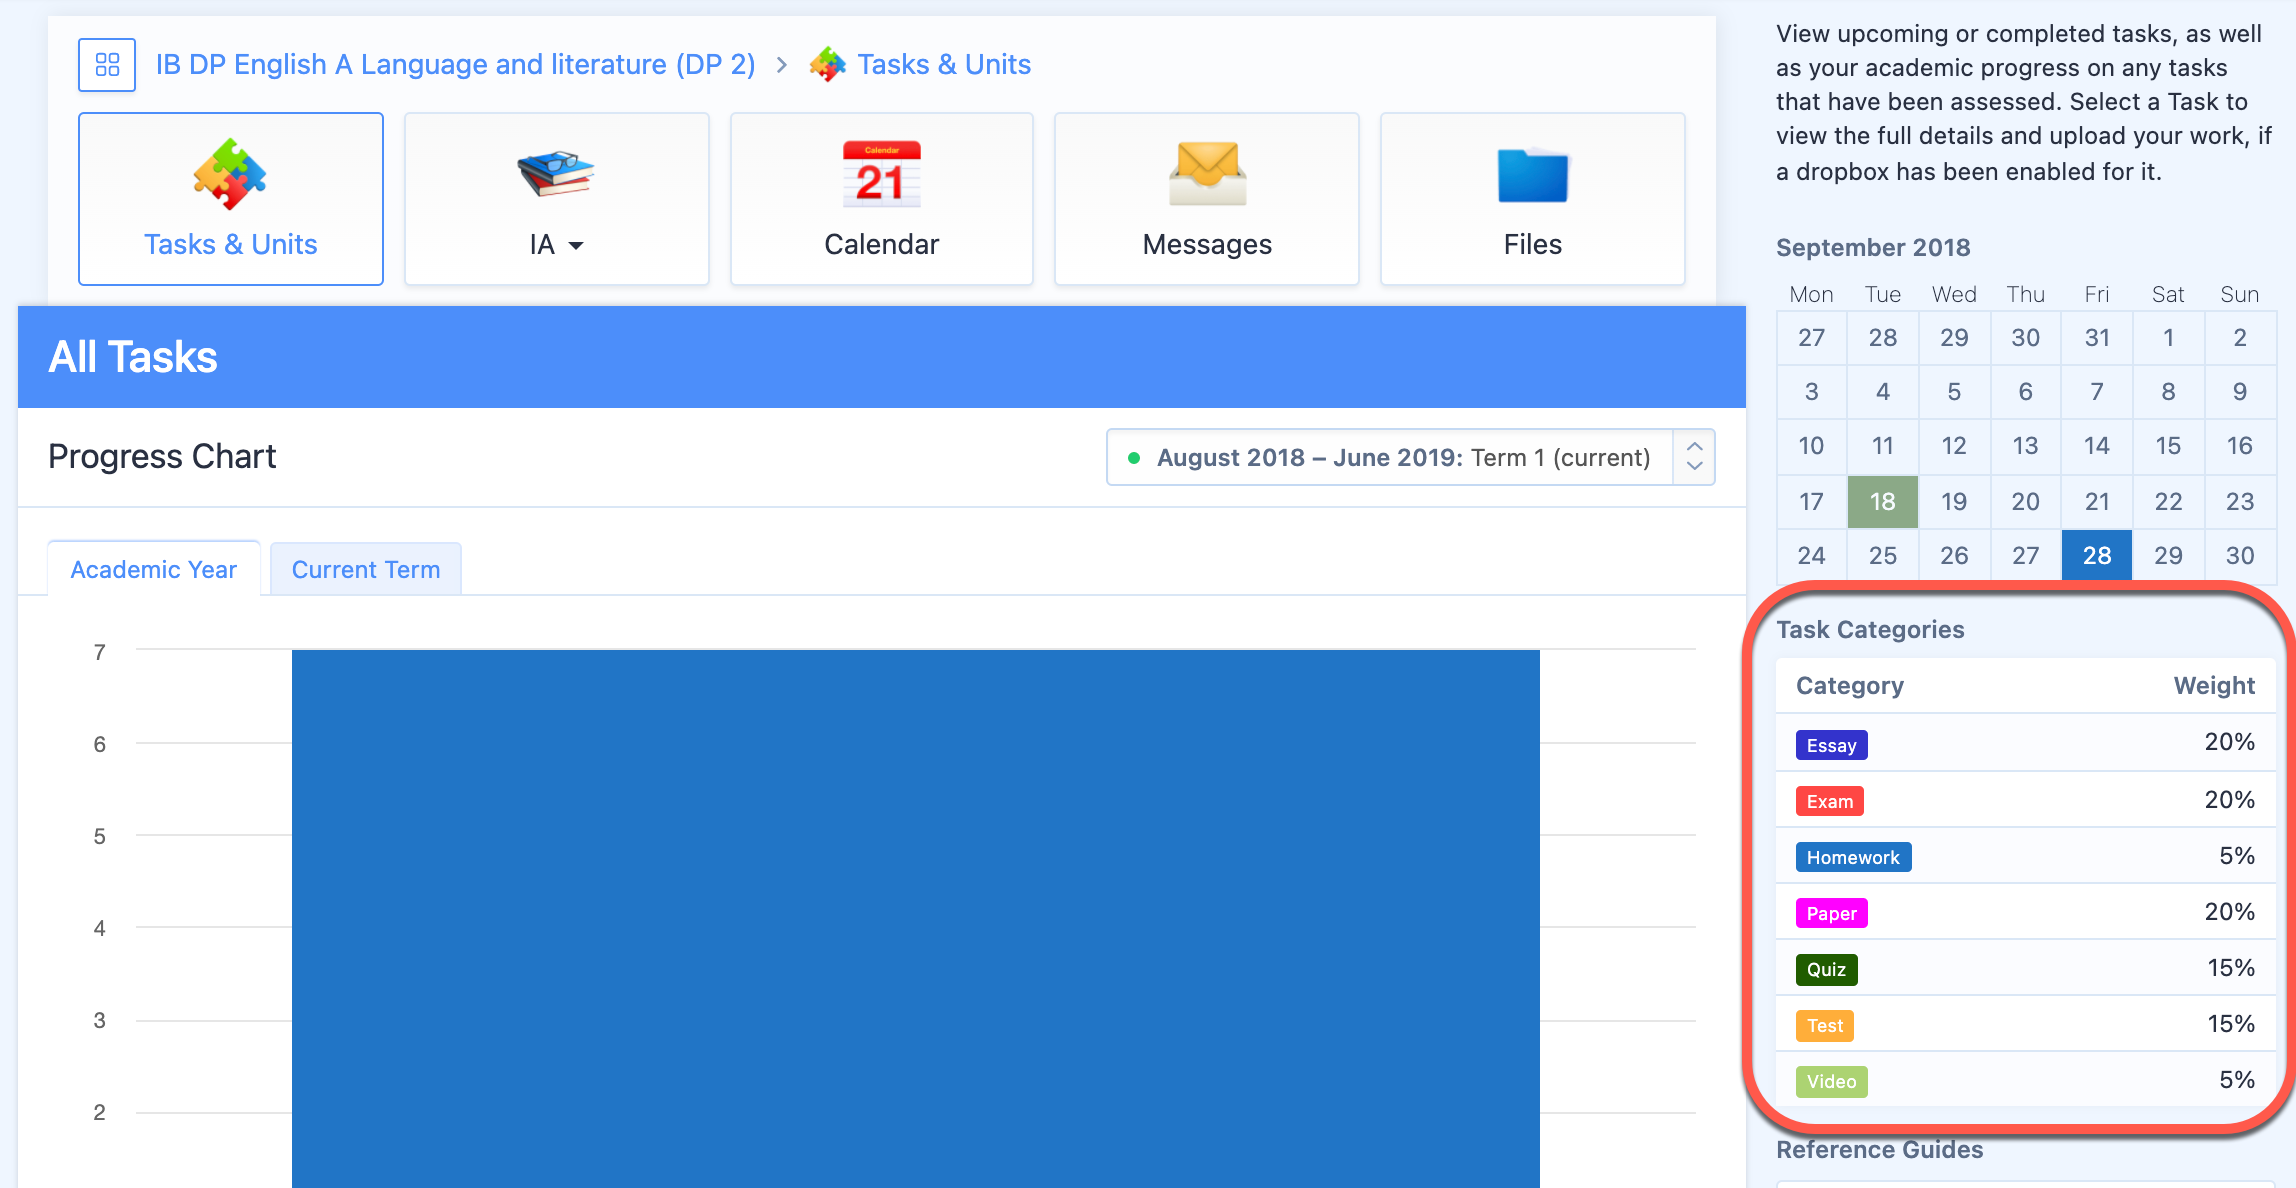Viewport: 2296px width, 1188px height.
Task: Open the Calendar label
Action: pos(881,244)
